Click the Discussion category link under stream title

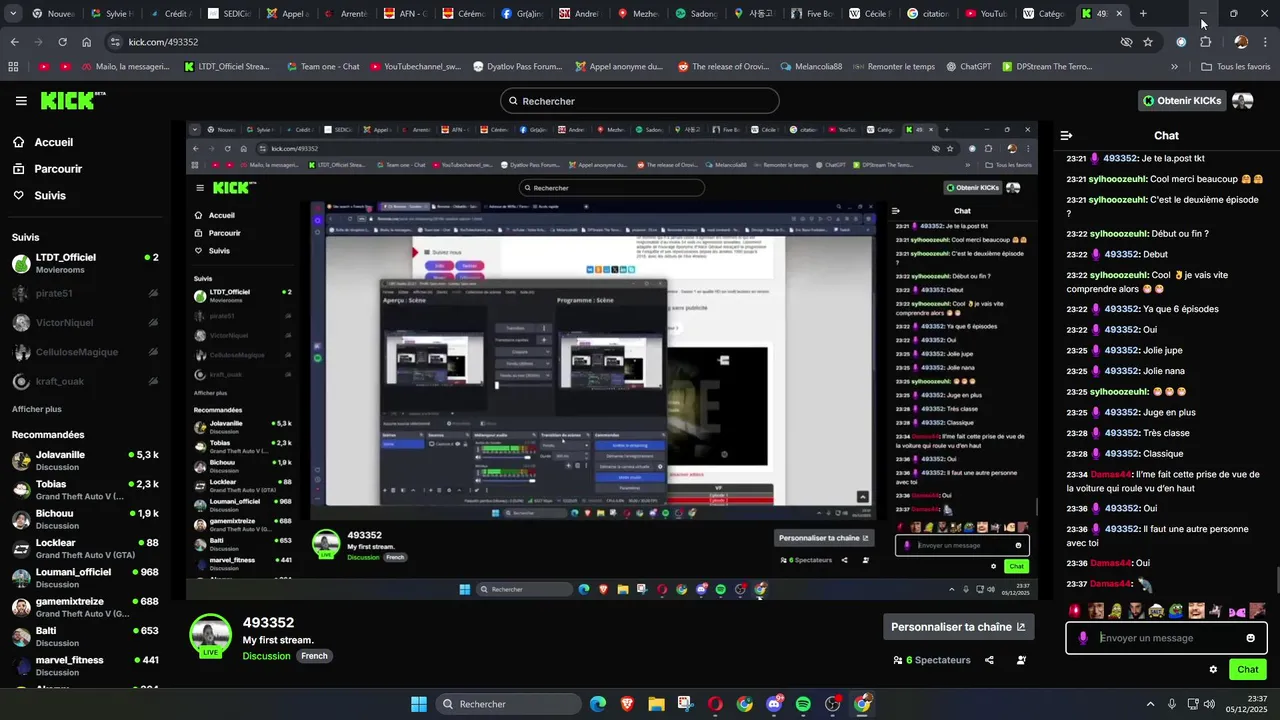click(266, 656)
